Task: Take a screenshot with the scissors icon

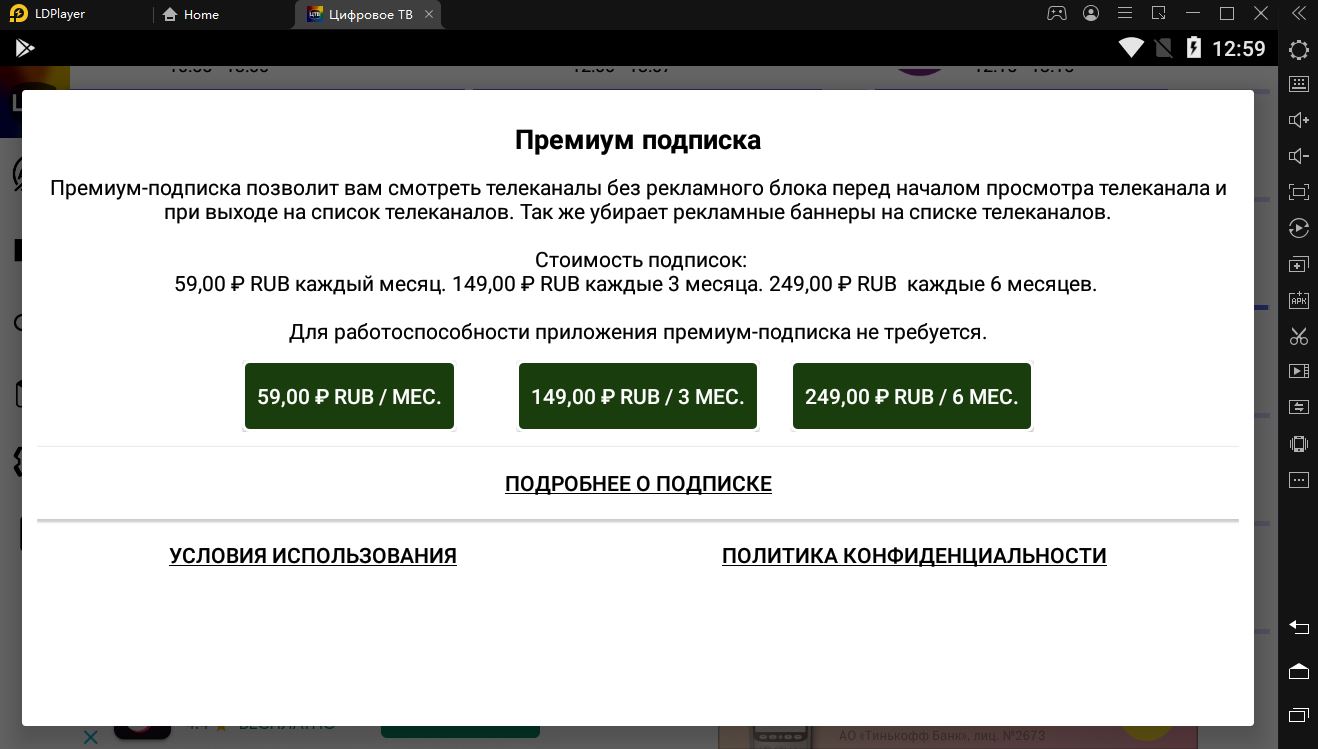Action: tap(1298, 336)
